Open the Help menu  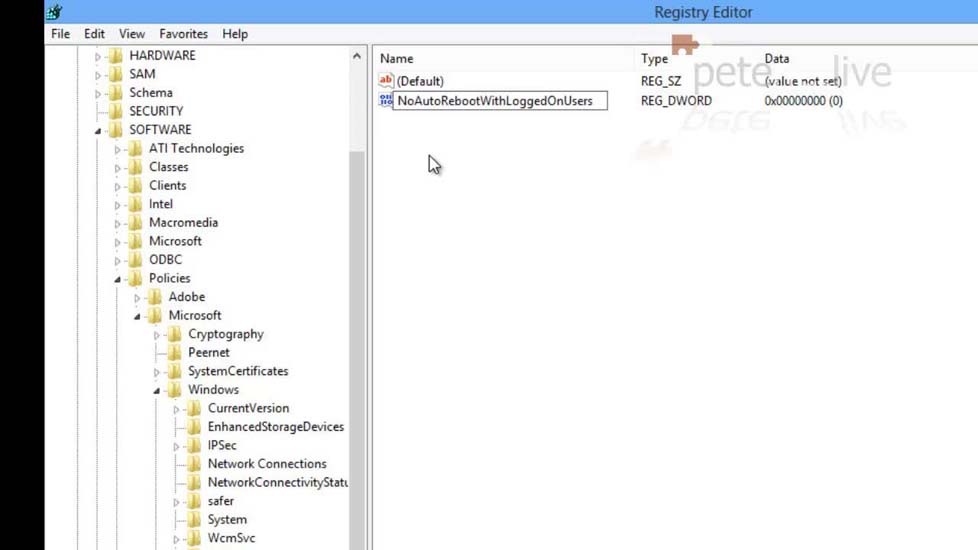coord(235,34)
